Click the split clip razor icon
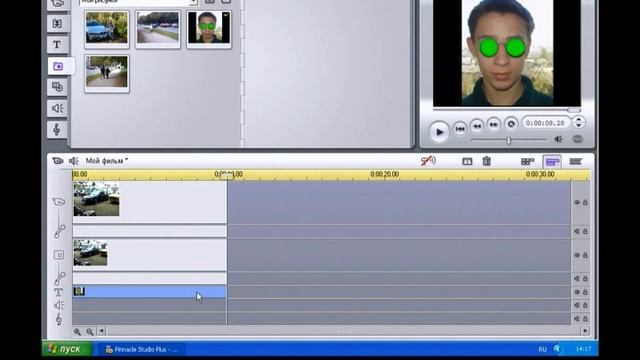The width and height of the screenshot is (640, 360). click(467, 162)
